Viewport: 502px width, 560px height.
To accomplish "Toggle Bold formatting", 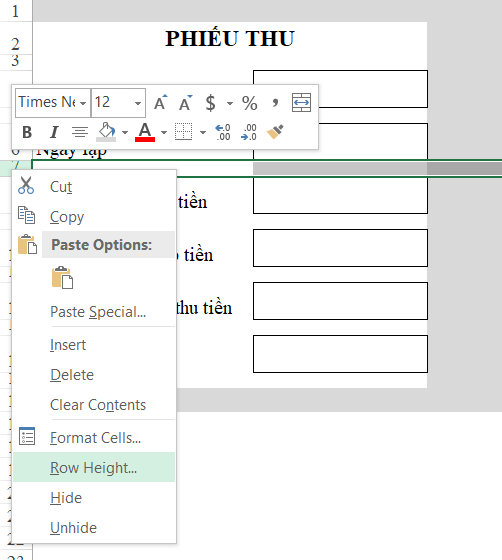I will 27,132.
